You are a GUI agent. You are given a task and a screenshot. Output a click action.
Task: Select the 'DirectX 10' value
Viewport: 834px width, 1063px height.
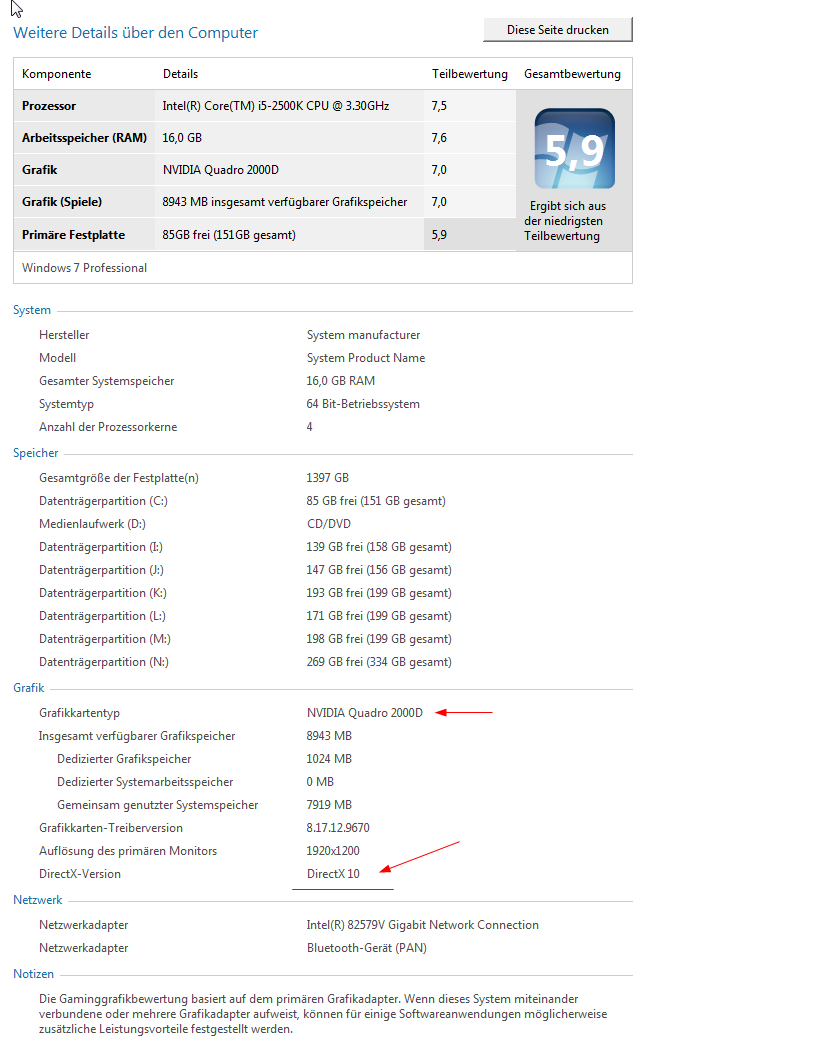tap(333, 875)
